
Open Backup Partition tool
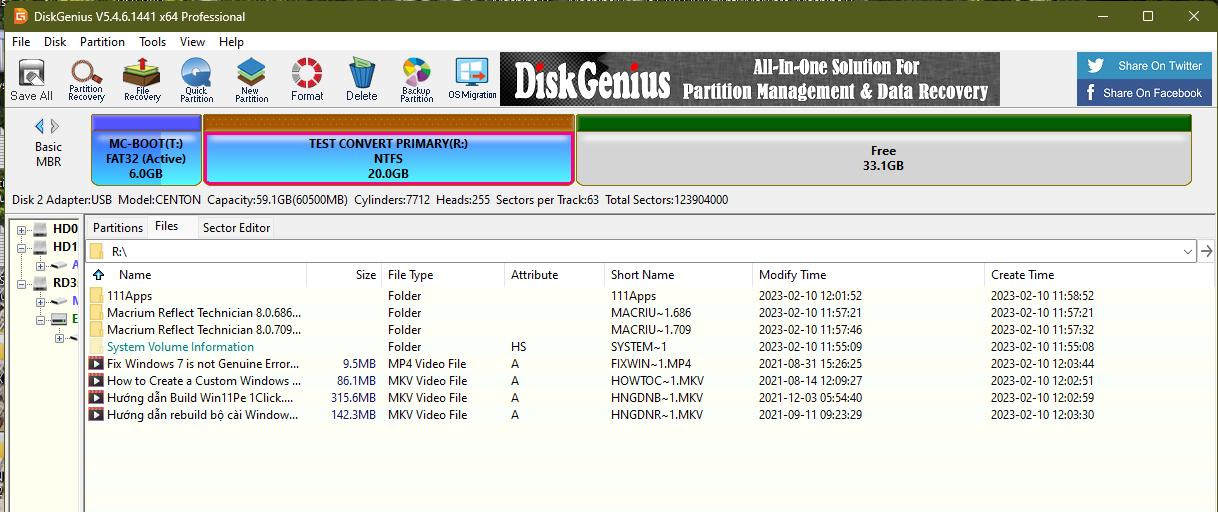(416, 80)
